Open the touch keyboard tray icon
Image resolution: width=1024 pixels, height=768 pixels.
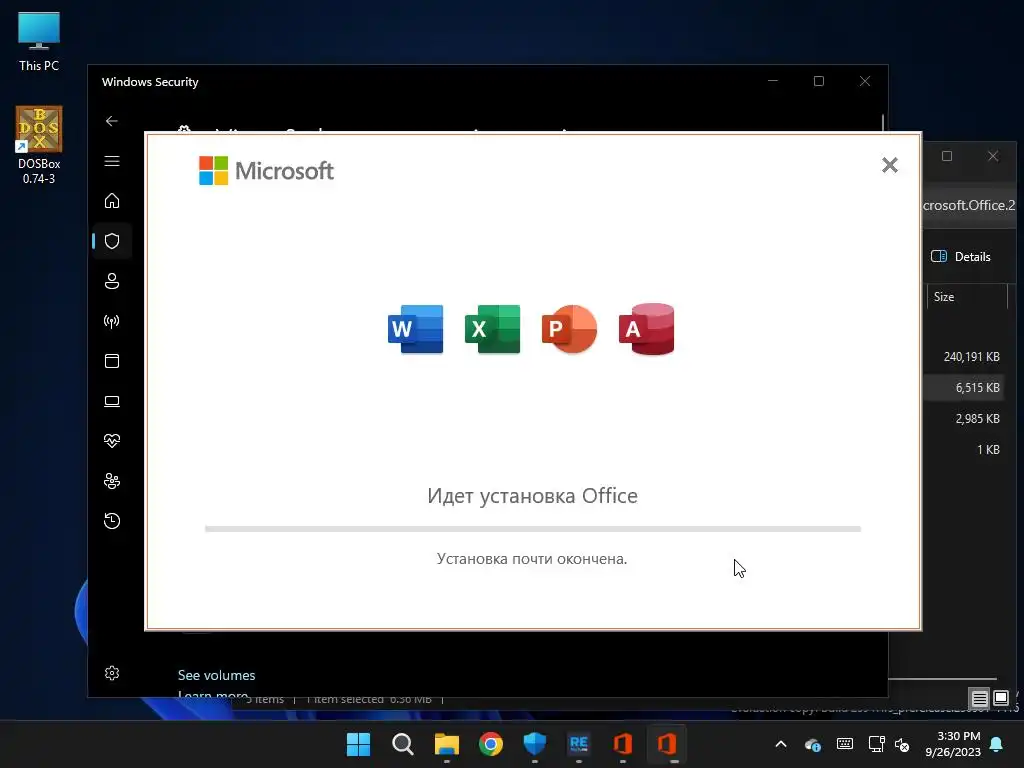click(x=844, y=744)
